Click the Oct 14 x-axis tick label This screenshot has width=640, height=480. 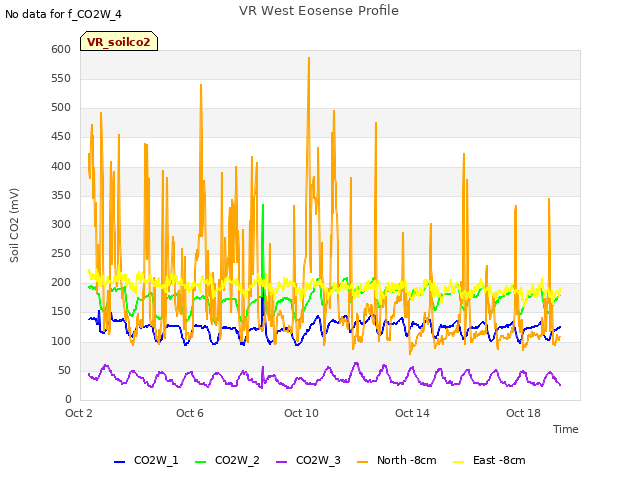coord(412,413)
